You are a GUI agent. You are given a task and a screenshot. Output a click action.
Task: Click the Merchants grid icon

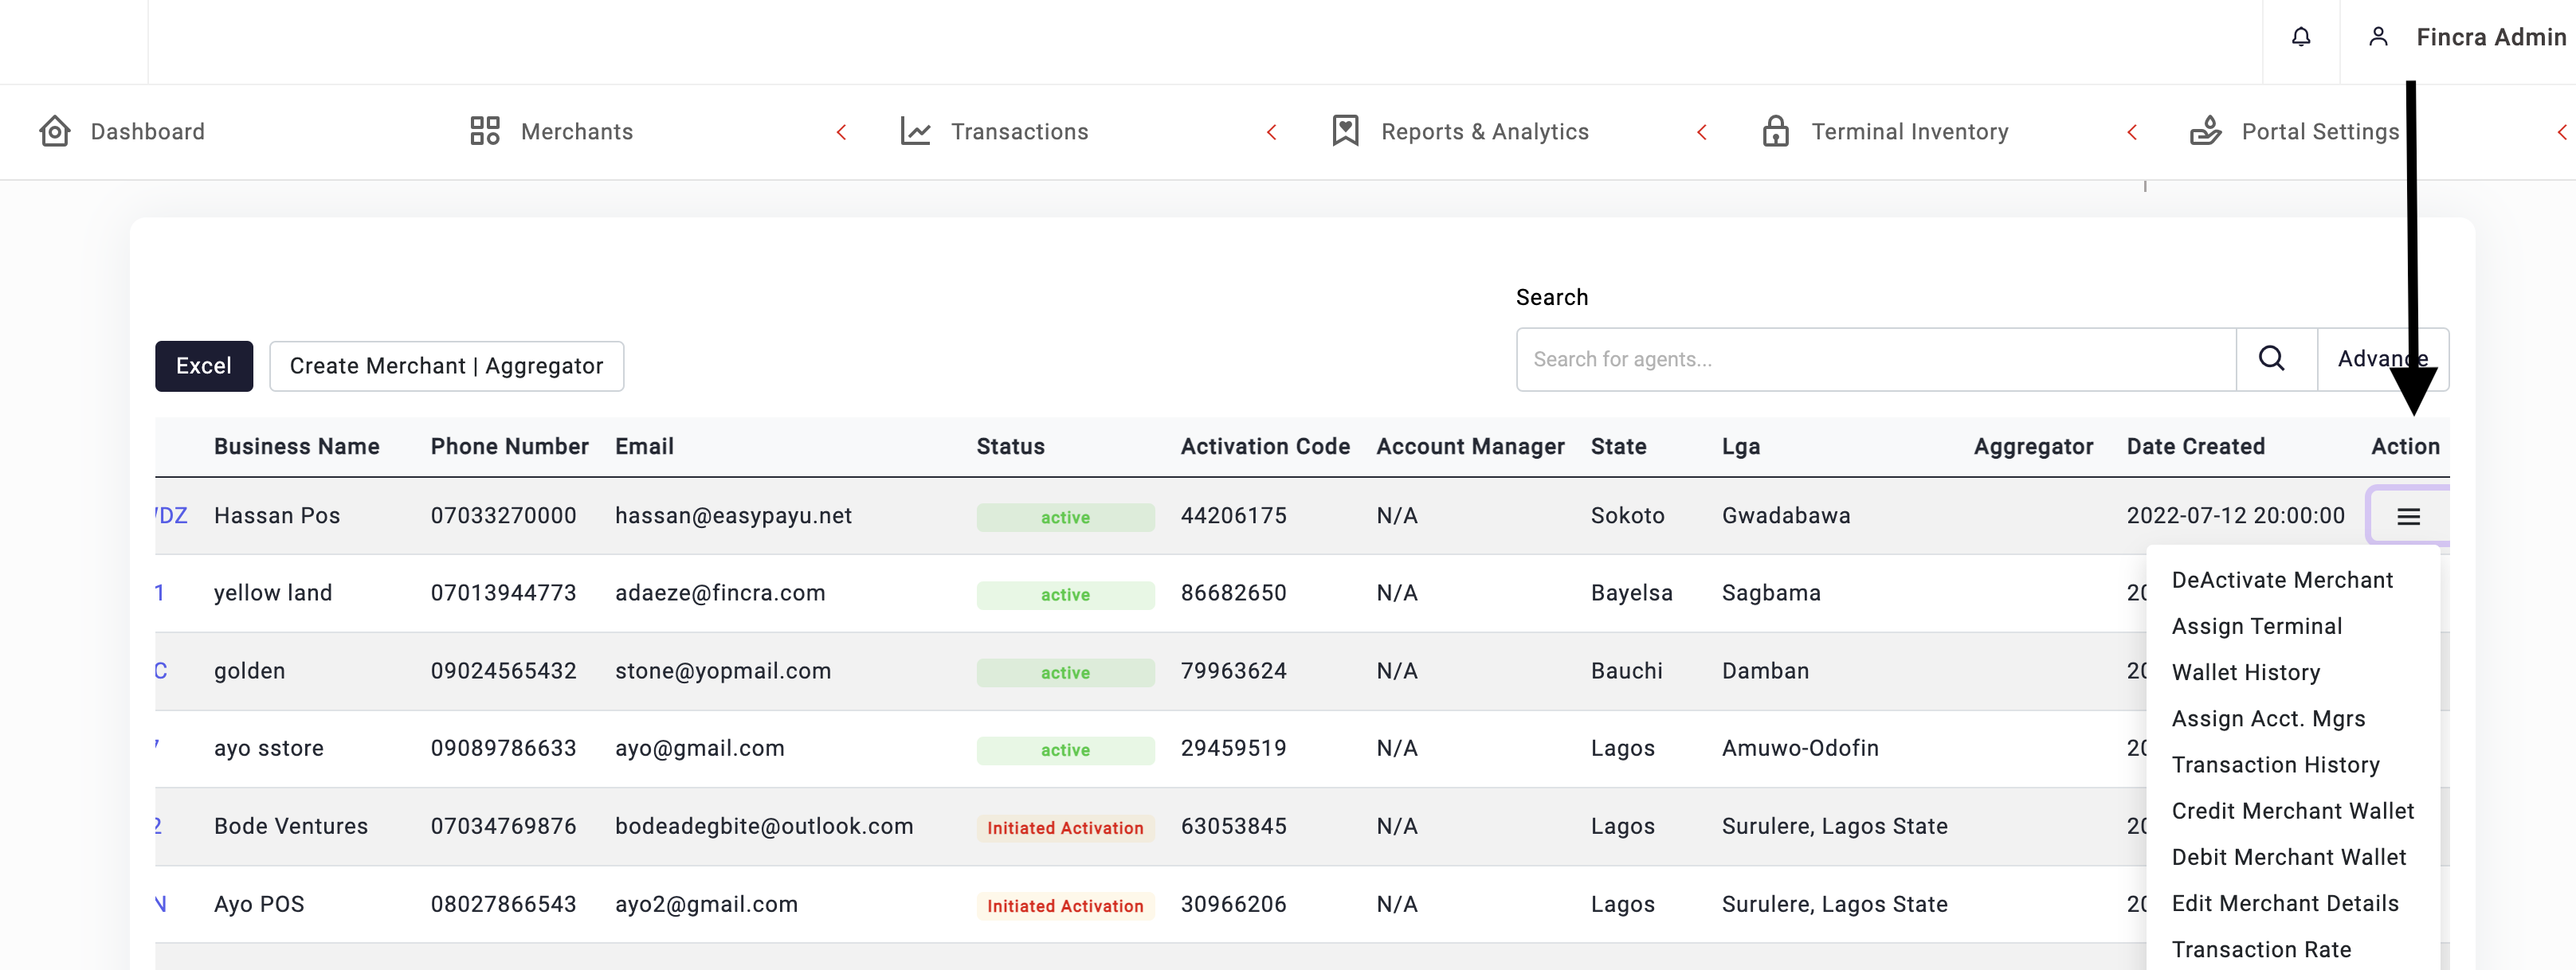(x=485, y=131)
